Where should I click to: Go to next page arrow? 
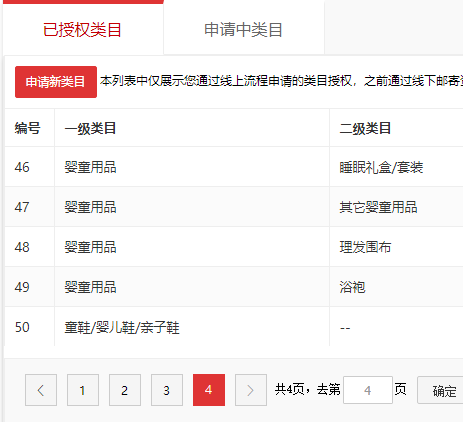[x=251, y=390]
